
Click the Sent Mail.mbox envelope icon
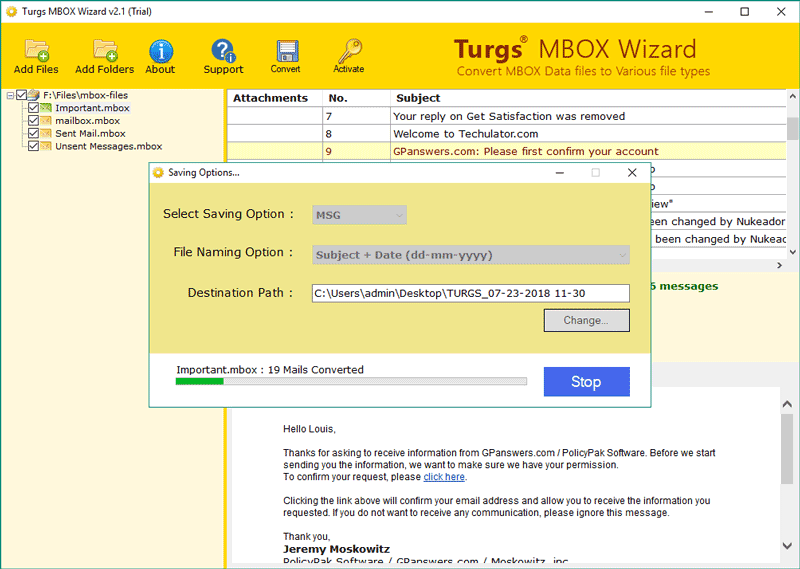[x=46, y=133]
